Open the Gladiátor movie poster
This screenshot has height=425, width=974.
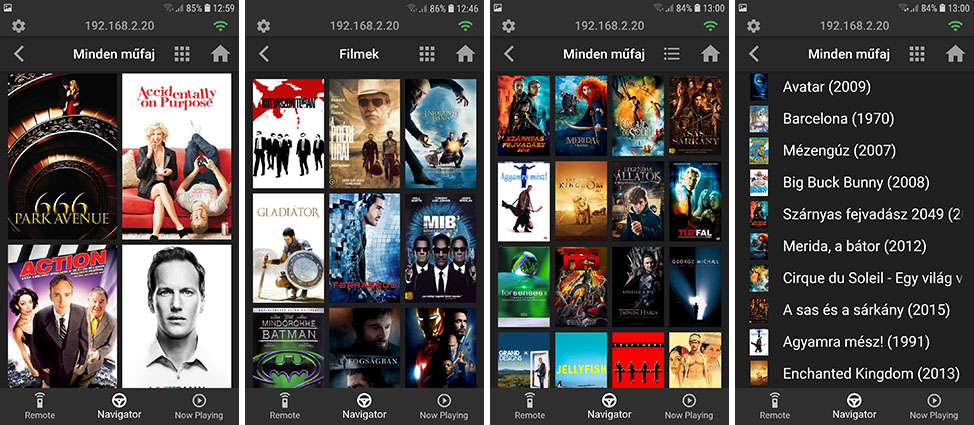pyautogui.click(x=288, y=248)
